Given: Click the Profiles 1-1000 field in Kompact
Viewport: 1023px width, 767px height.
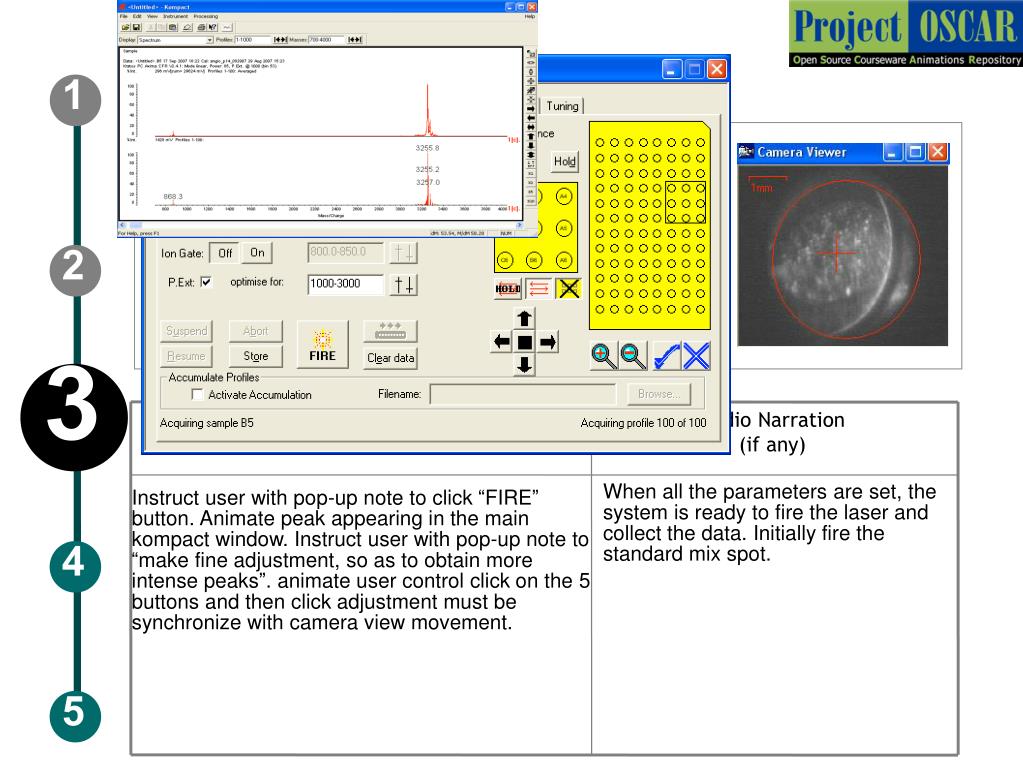Looking at the screenshot, I should point(252,40).
